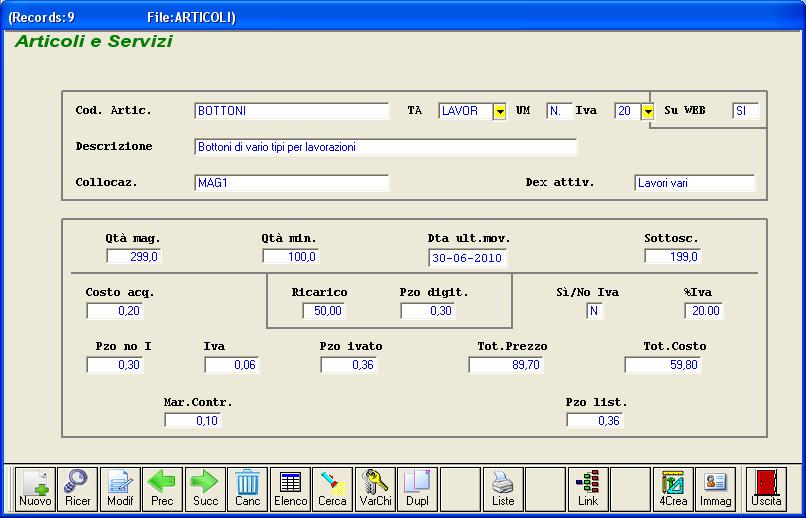This screenshot has height=518, width=806.
Task: Click the Dta ult.mov. date field
Action: pos(467,258)
